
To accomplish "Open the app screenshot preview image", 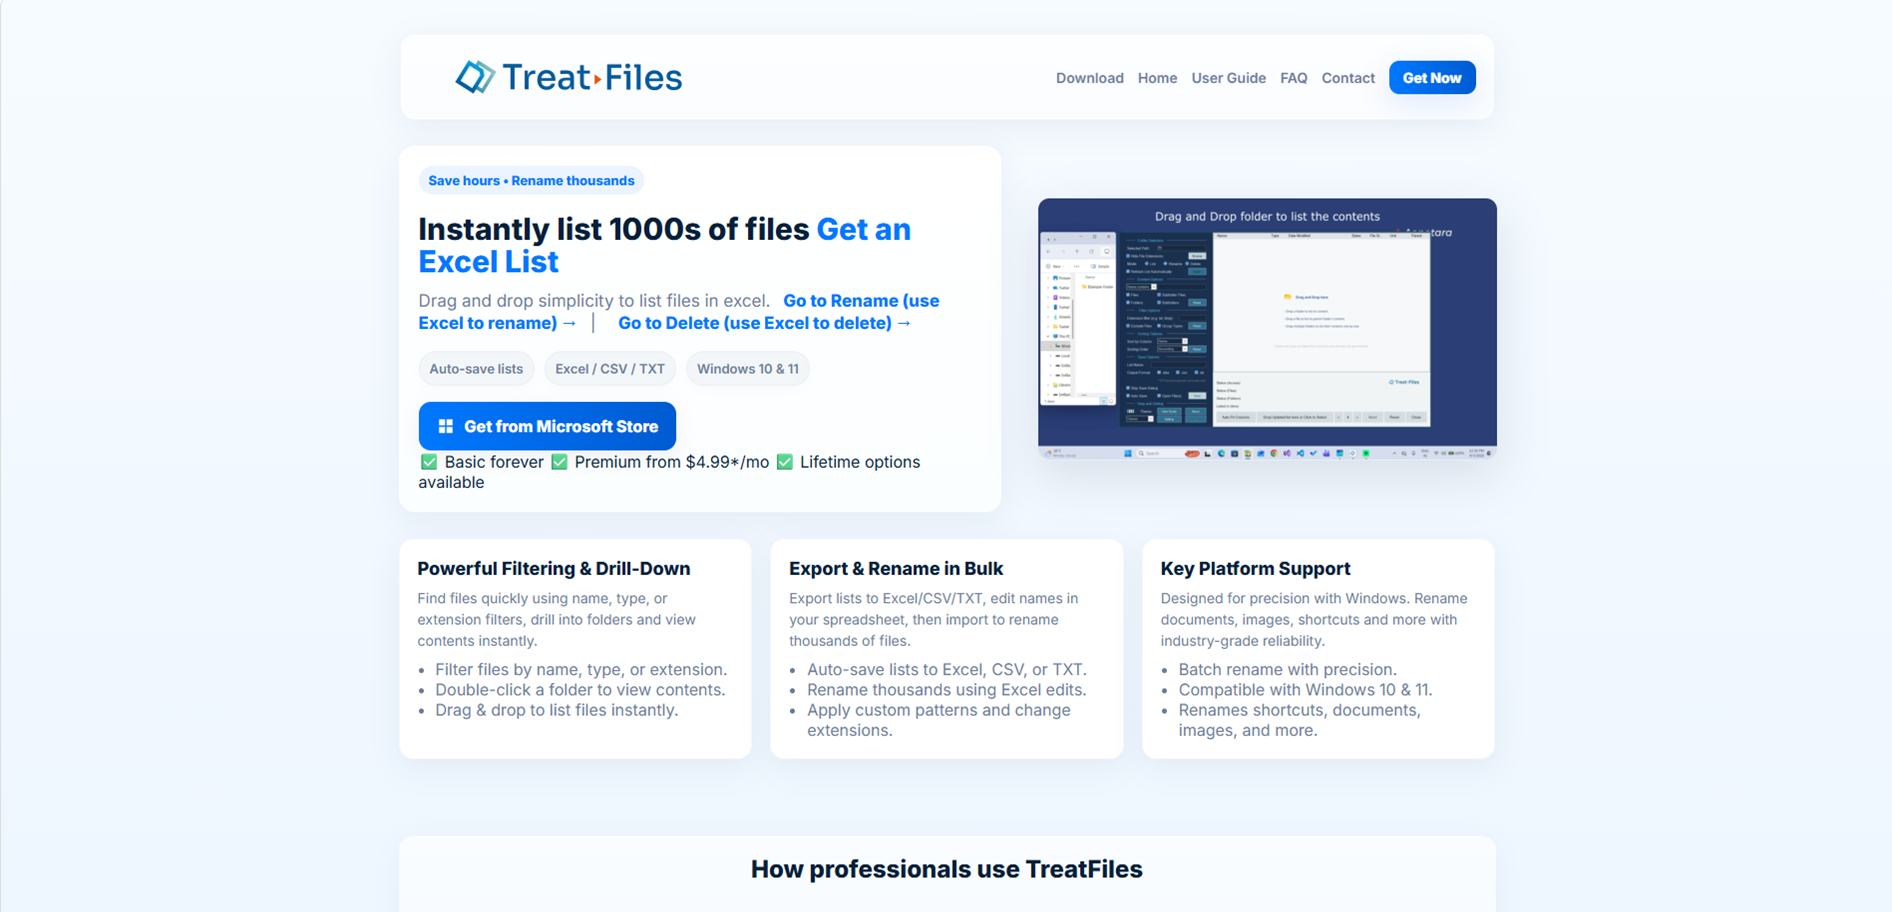I will [1267, 328].
